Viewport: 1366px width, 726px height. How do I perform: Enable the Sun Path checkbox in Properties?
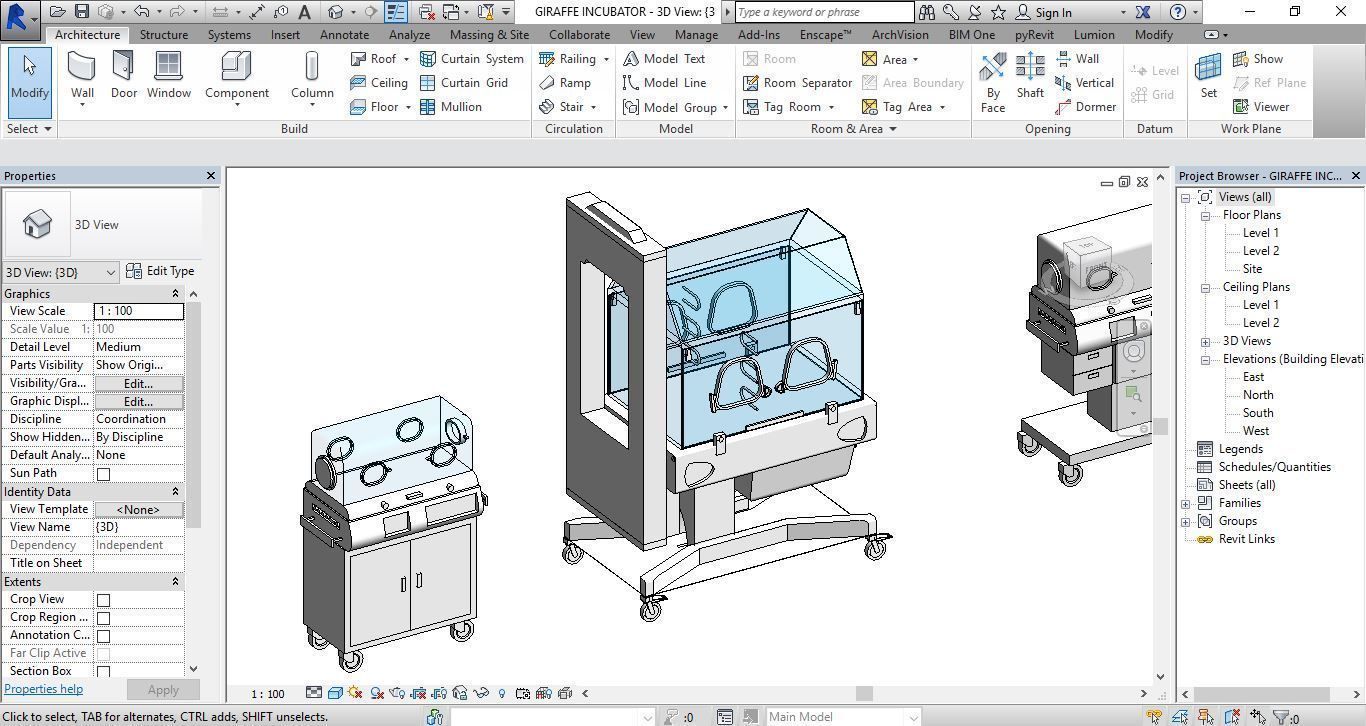coord(104,473)
